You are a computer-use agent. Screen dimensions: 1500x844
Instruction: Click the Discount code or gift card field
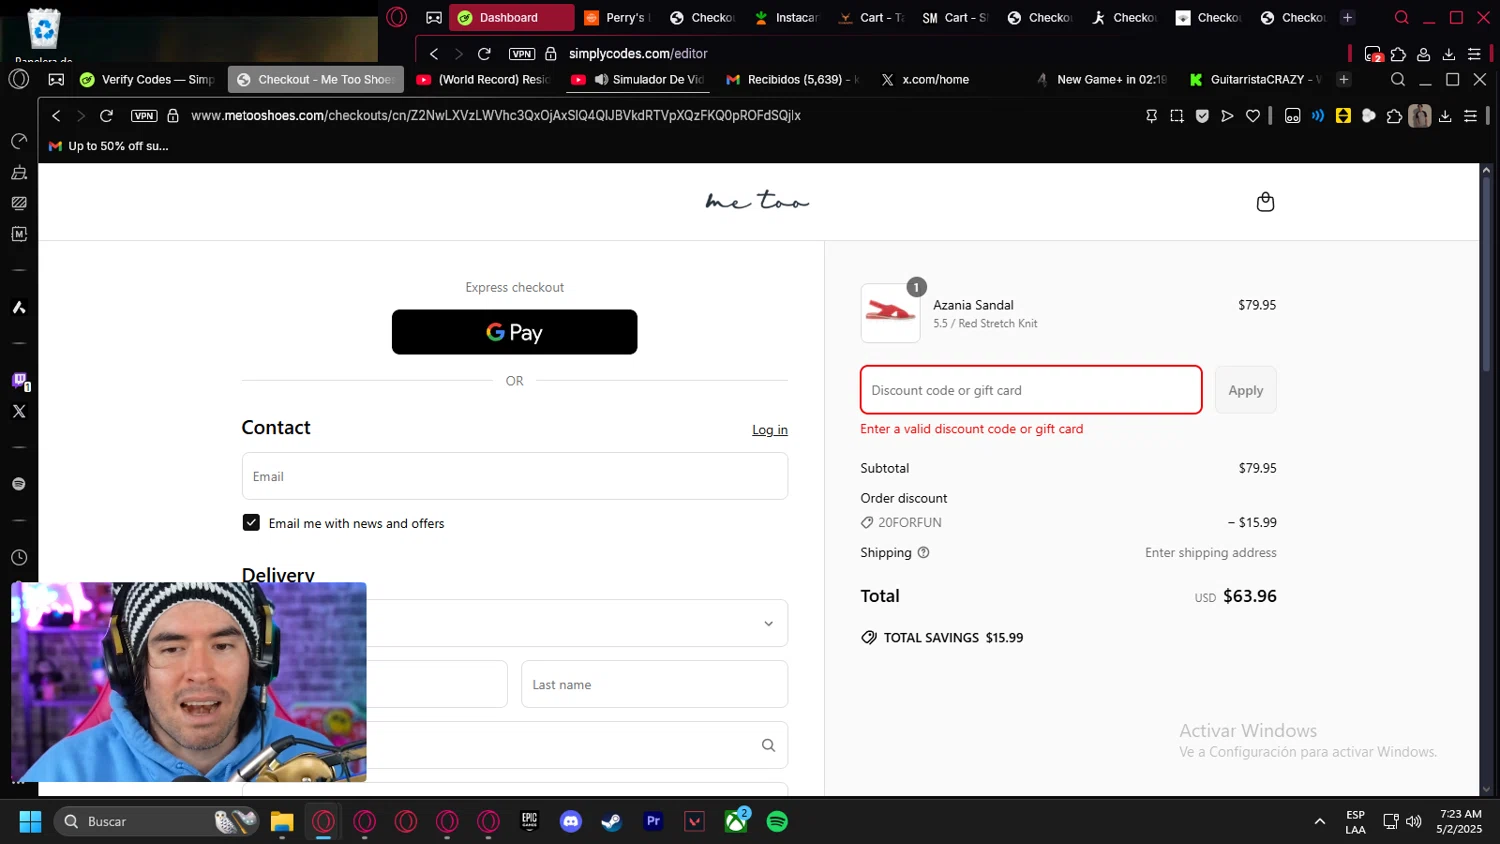(x=1031, y=390)
